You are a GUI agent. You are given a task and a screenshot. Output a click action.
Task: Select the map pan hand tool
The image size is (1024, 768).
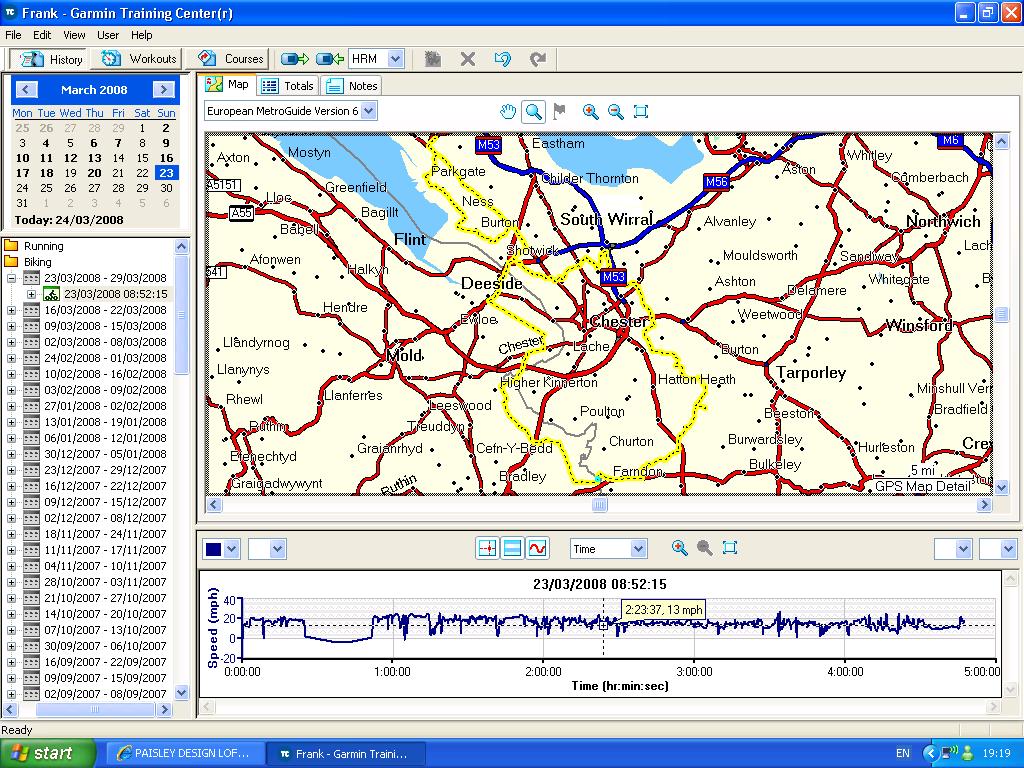508,112
